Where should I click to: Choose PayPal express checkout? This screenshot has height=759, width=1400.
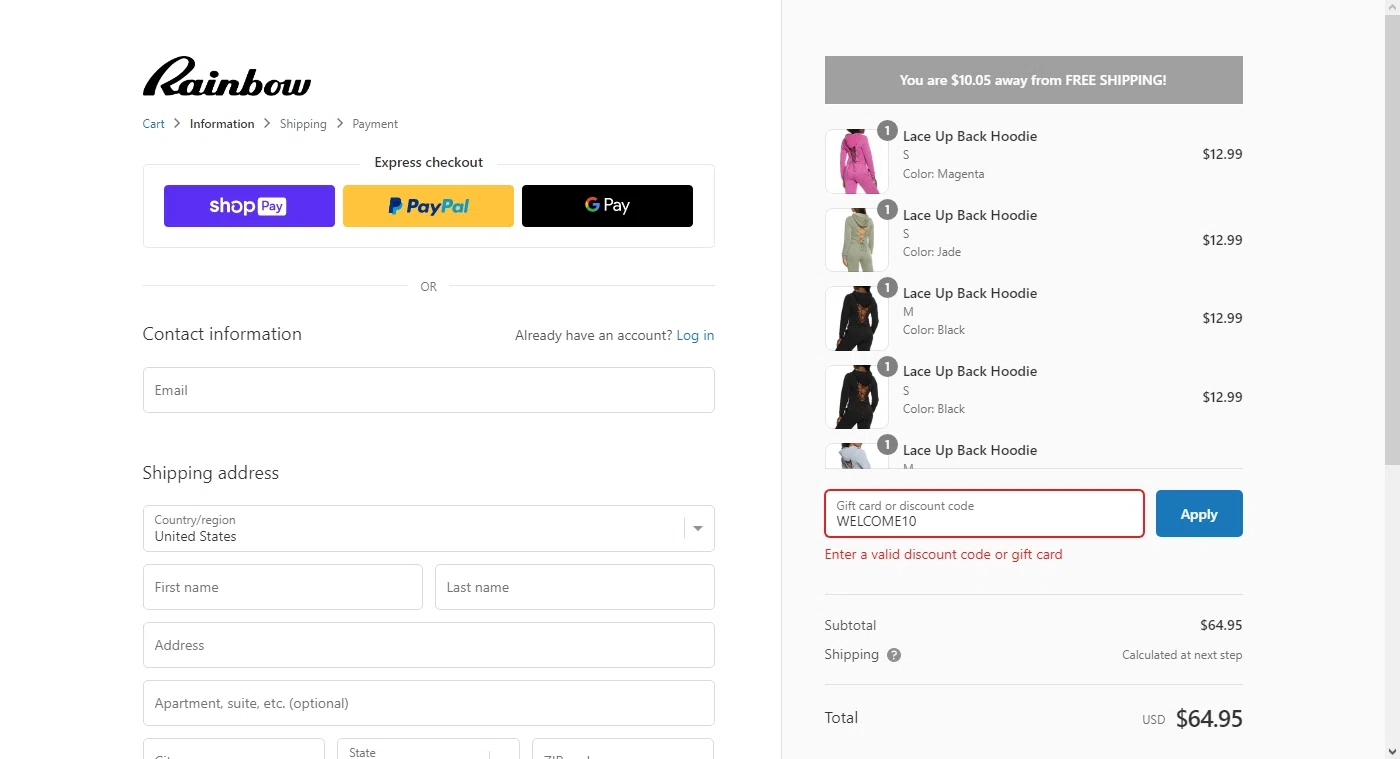coord(428,206)
